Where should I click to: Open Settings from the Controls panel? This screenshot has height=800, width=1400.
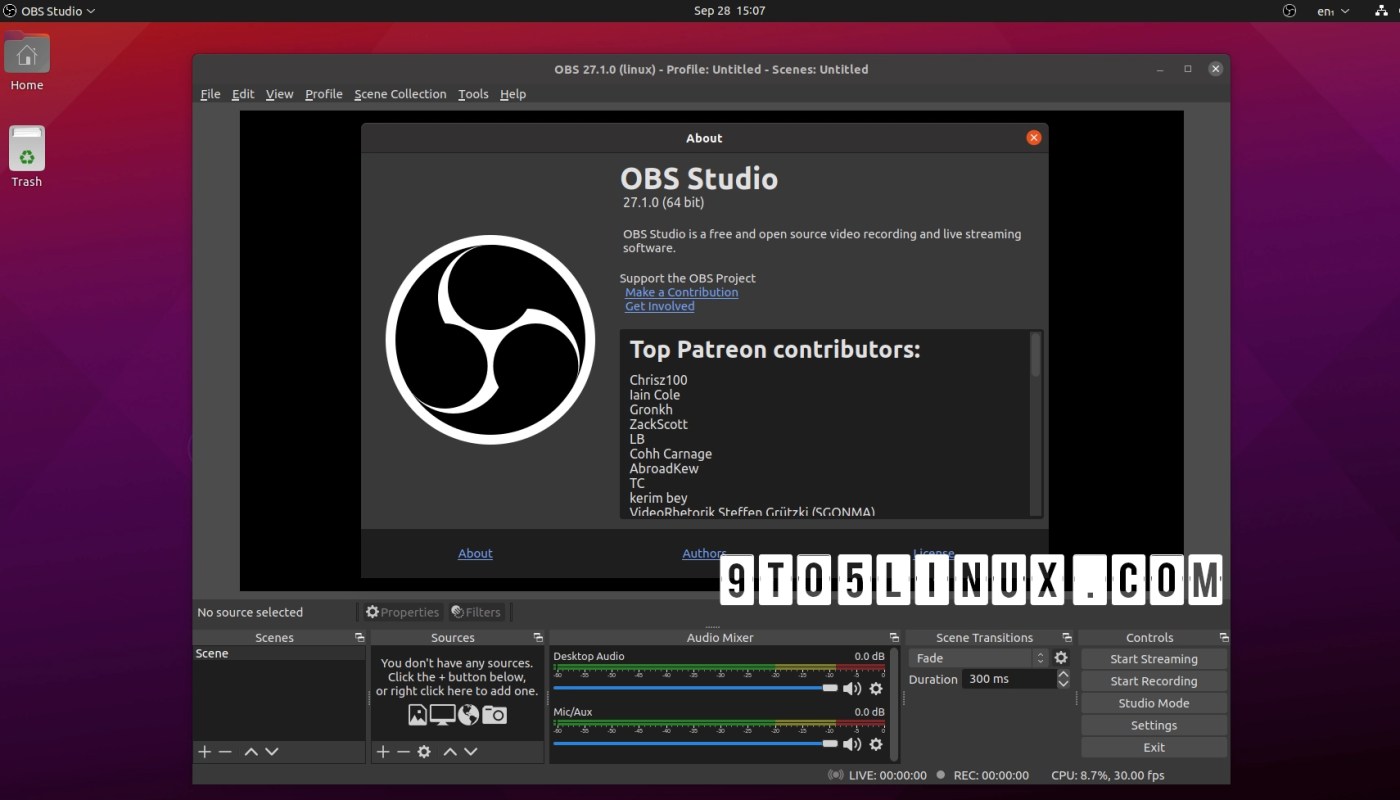pyautogui.click(x=1154, y=725)
